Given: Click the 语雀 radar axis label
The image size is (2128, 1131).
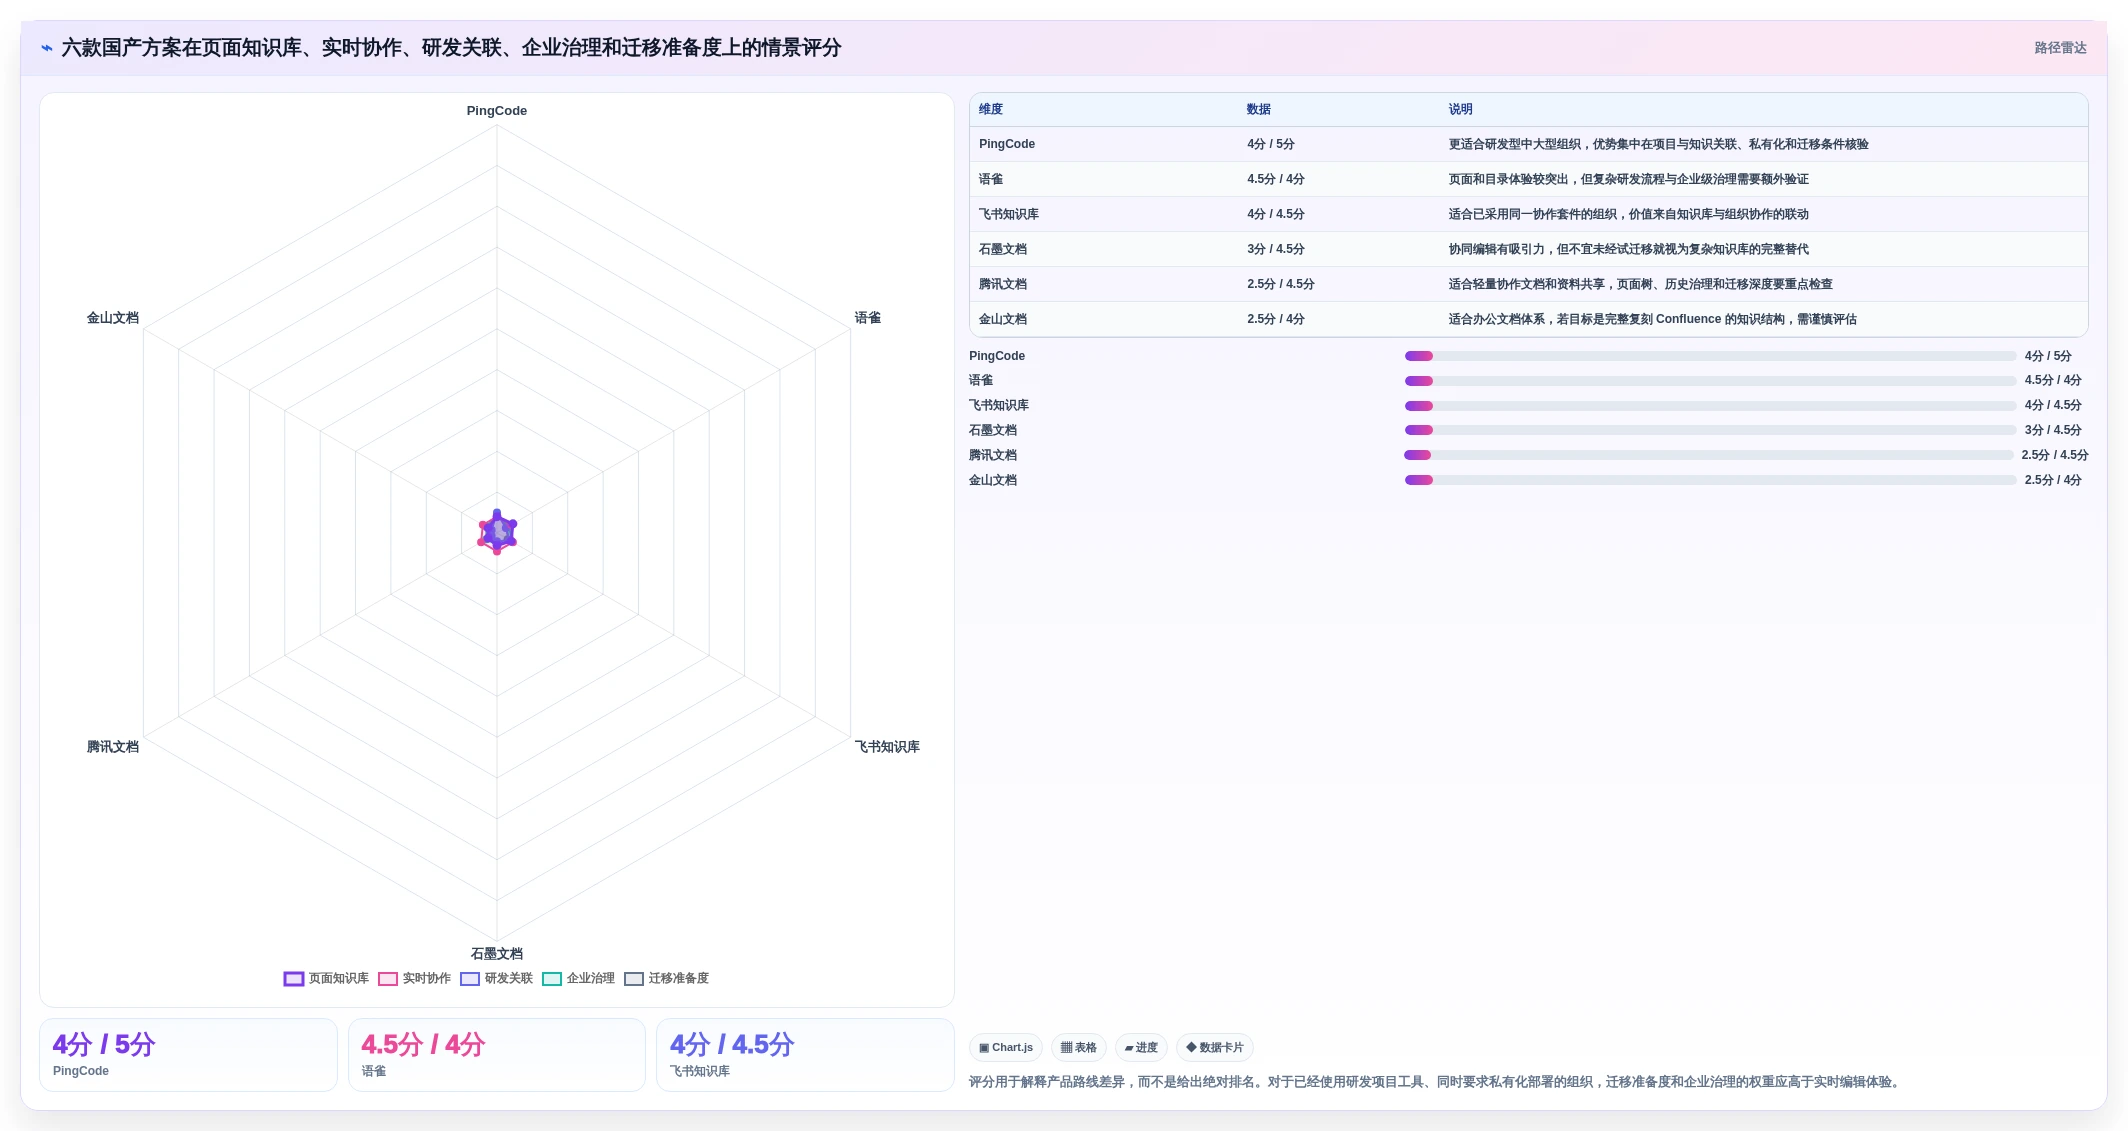Looking at the screenshot, I should click(868, 318).
